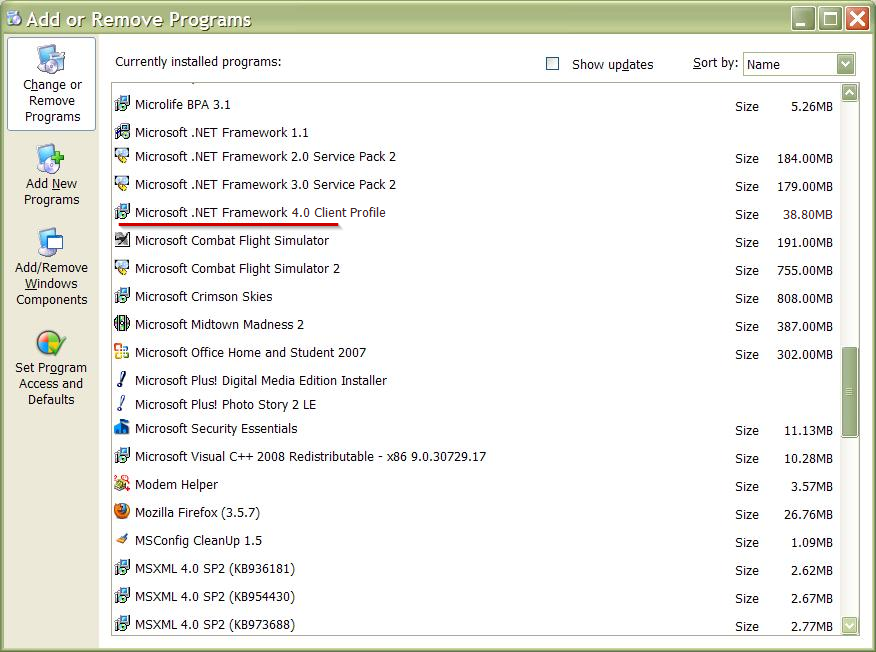Click the Microsoft Office Home and Student icon
Screen dimensions: 876x652
click(x=122, y=352)
